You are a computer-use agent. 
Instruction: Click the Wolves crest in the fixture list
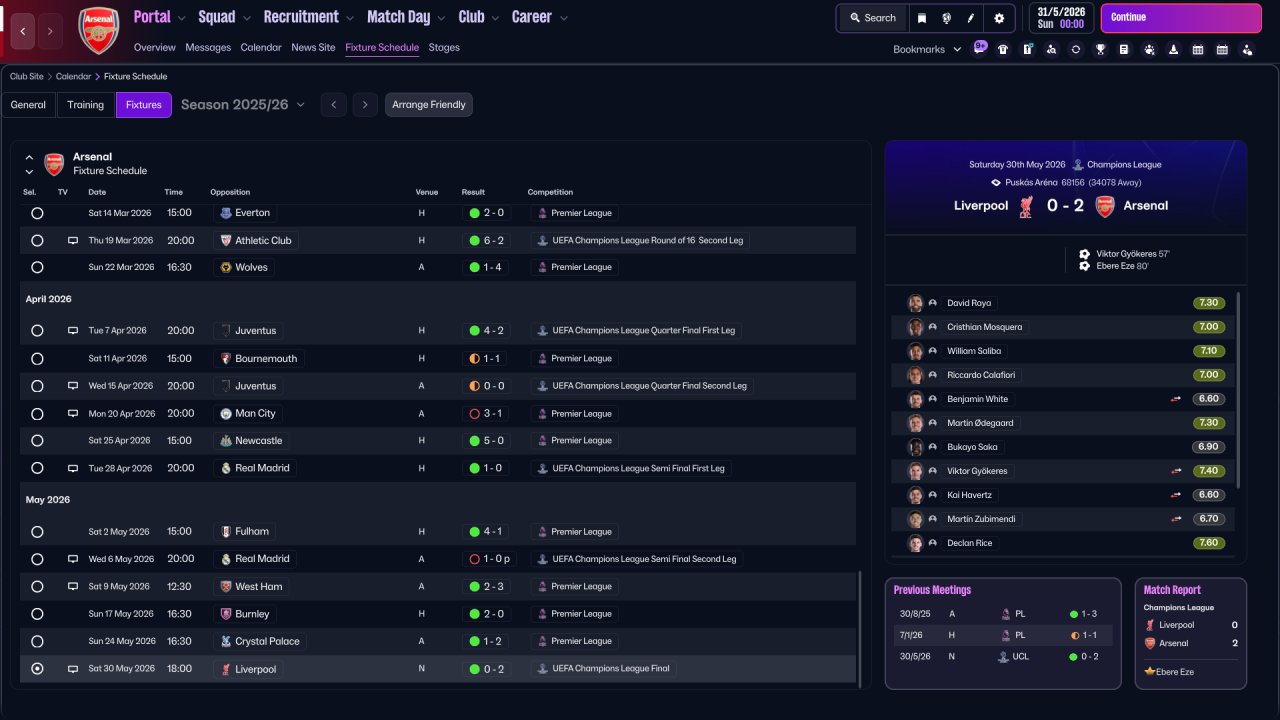[226, 268]
